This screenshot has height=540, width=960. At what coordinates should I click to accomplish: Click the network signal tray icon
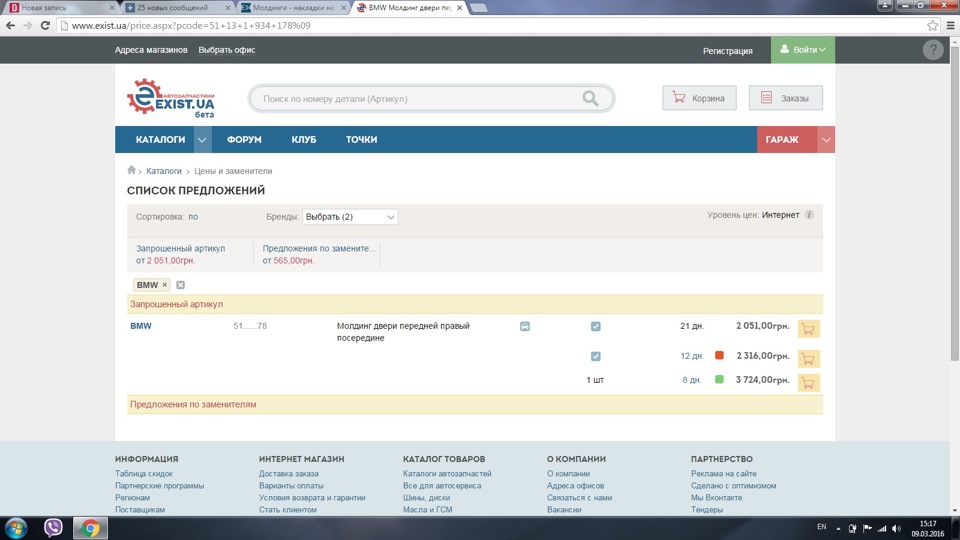(882, 528)
